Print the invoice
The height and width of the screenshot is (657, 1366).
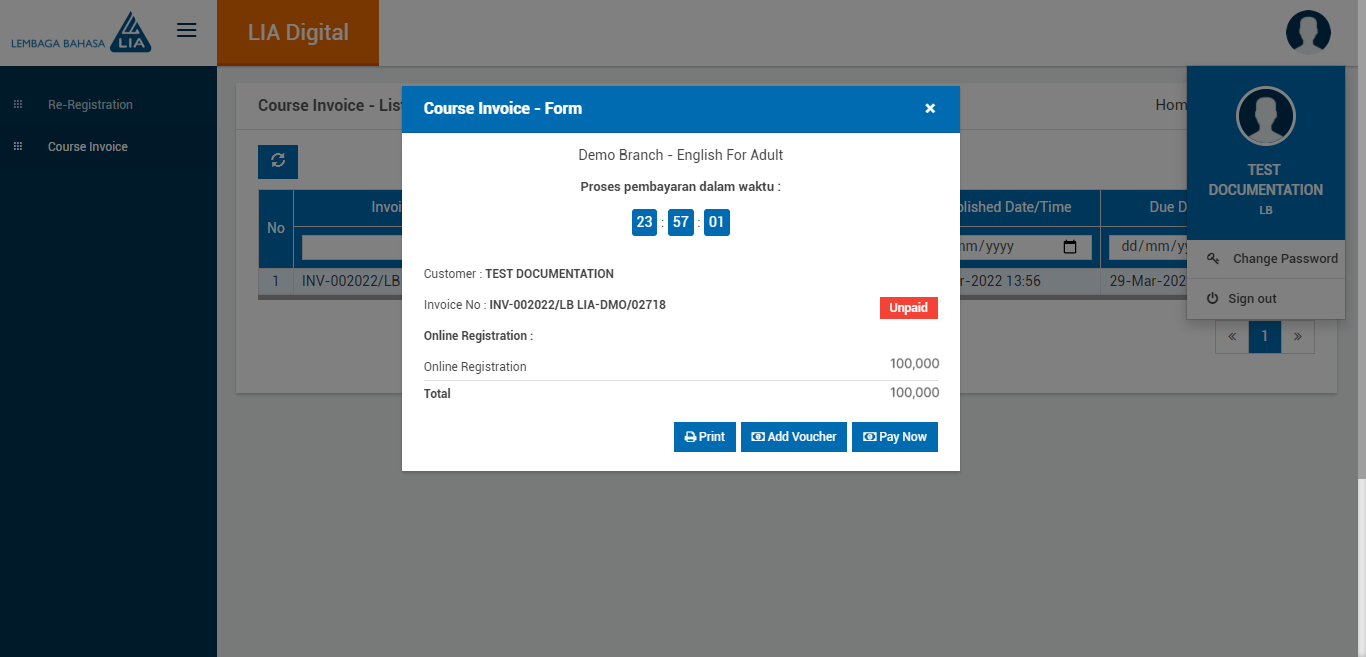coord(705,437)
